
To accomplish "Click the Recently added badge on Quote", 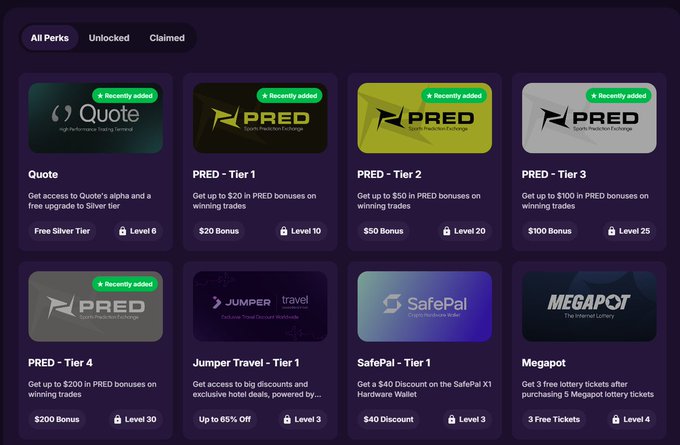I will click(x=125, y=95).
